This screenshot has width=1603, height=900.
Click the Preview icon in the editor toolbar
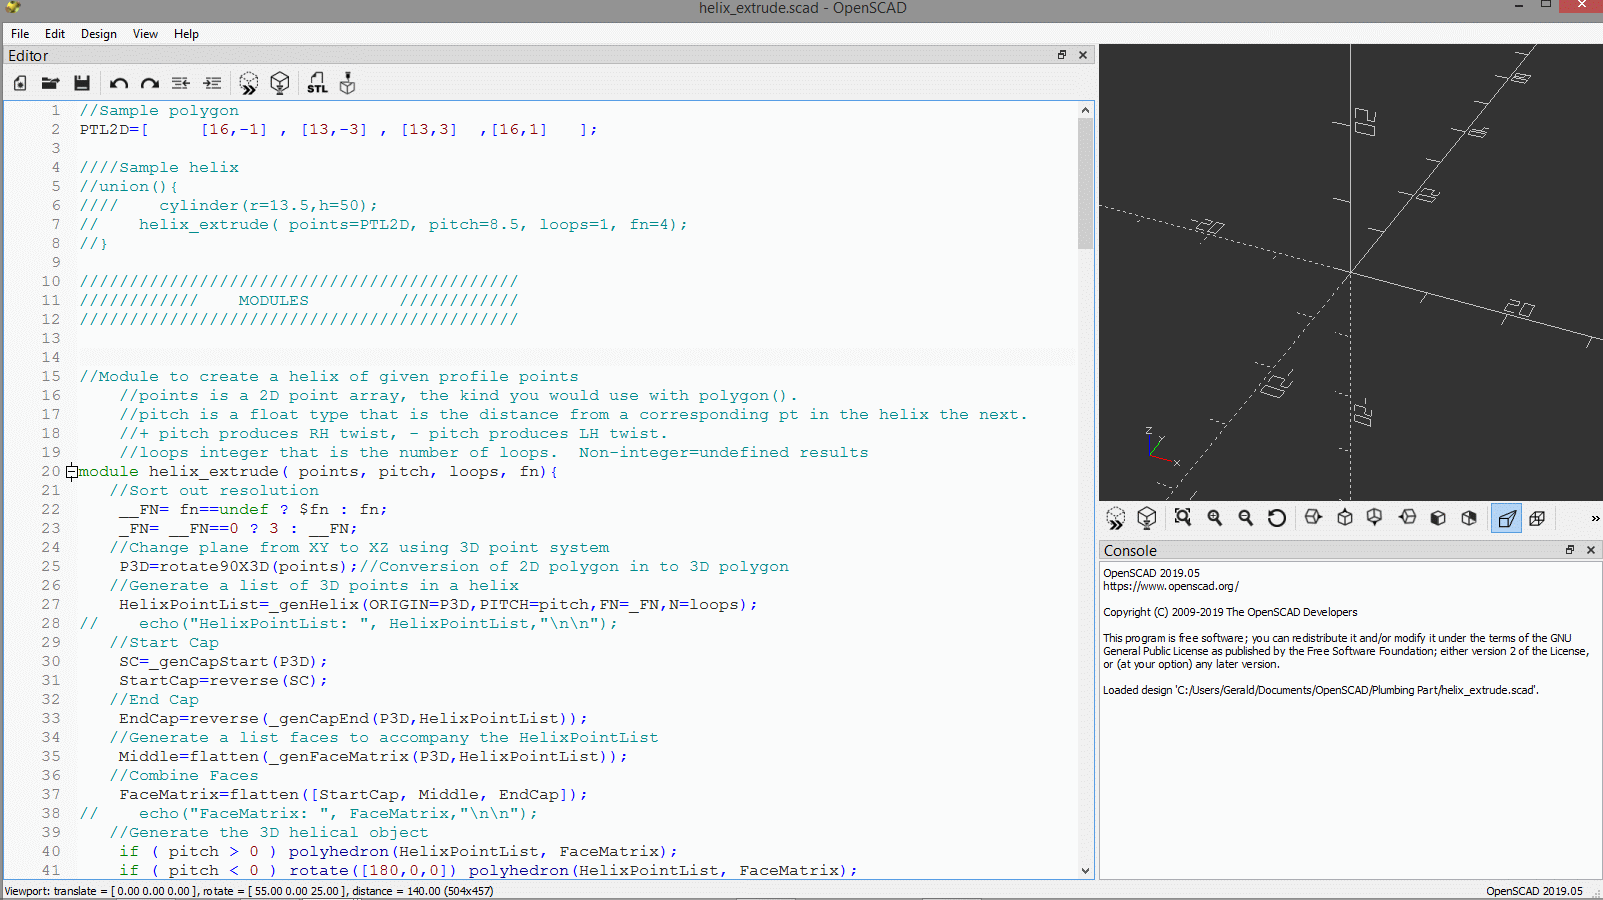pos(249,84)
